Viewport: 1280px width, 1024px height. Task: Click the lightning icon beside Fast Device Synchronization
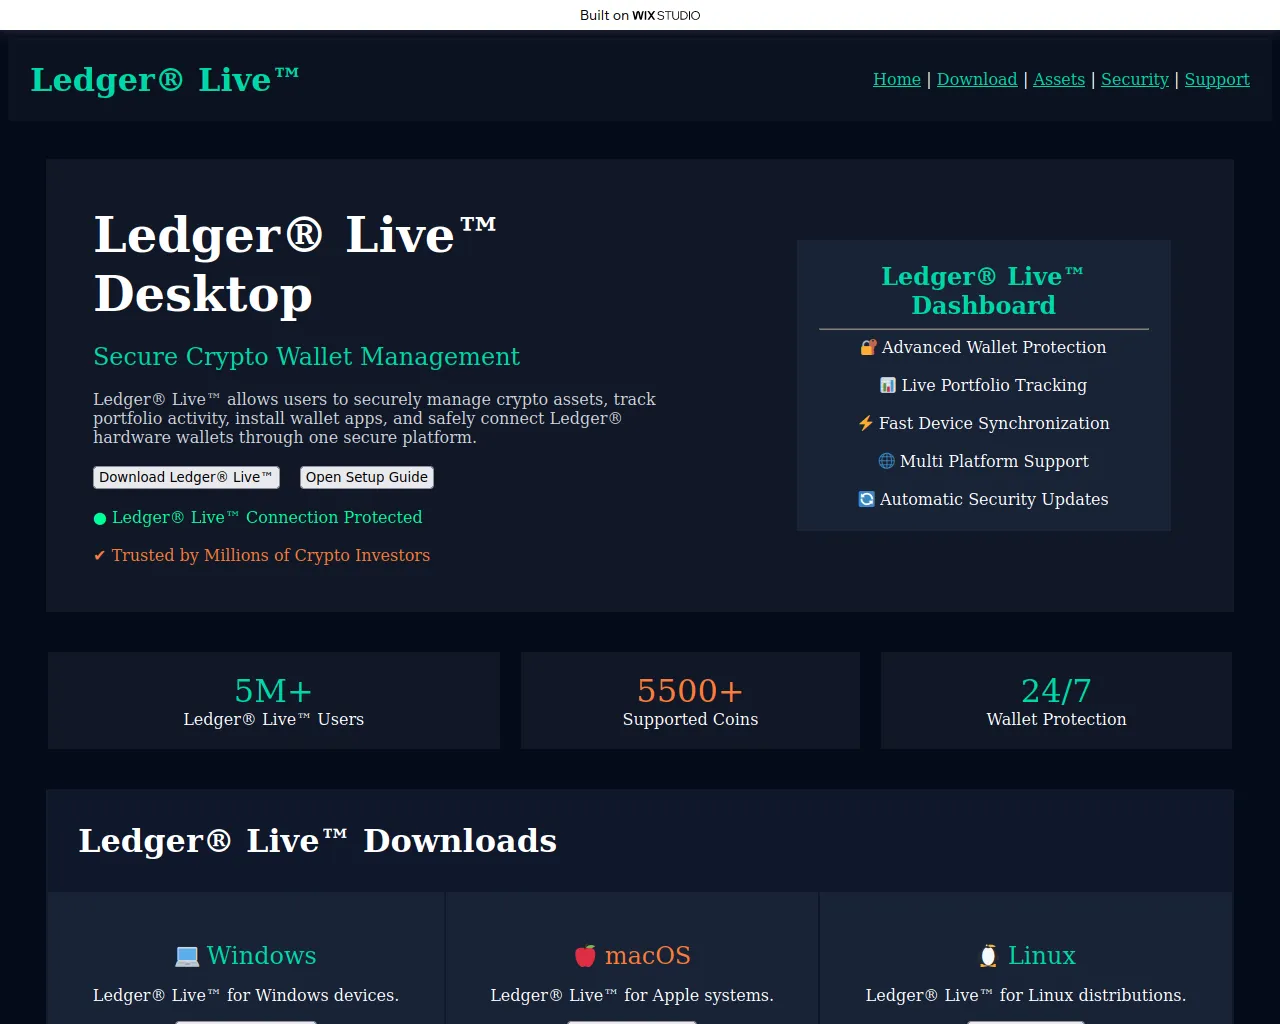(x=866, y=423)
